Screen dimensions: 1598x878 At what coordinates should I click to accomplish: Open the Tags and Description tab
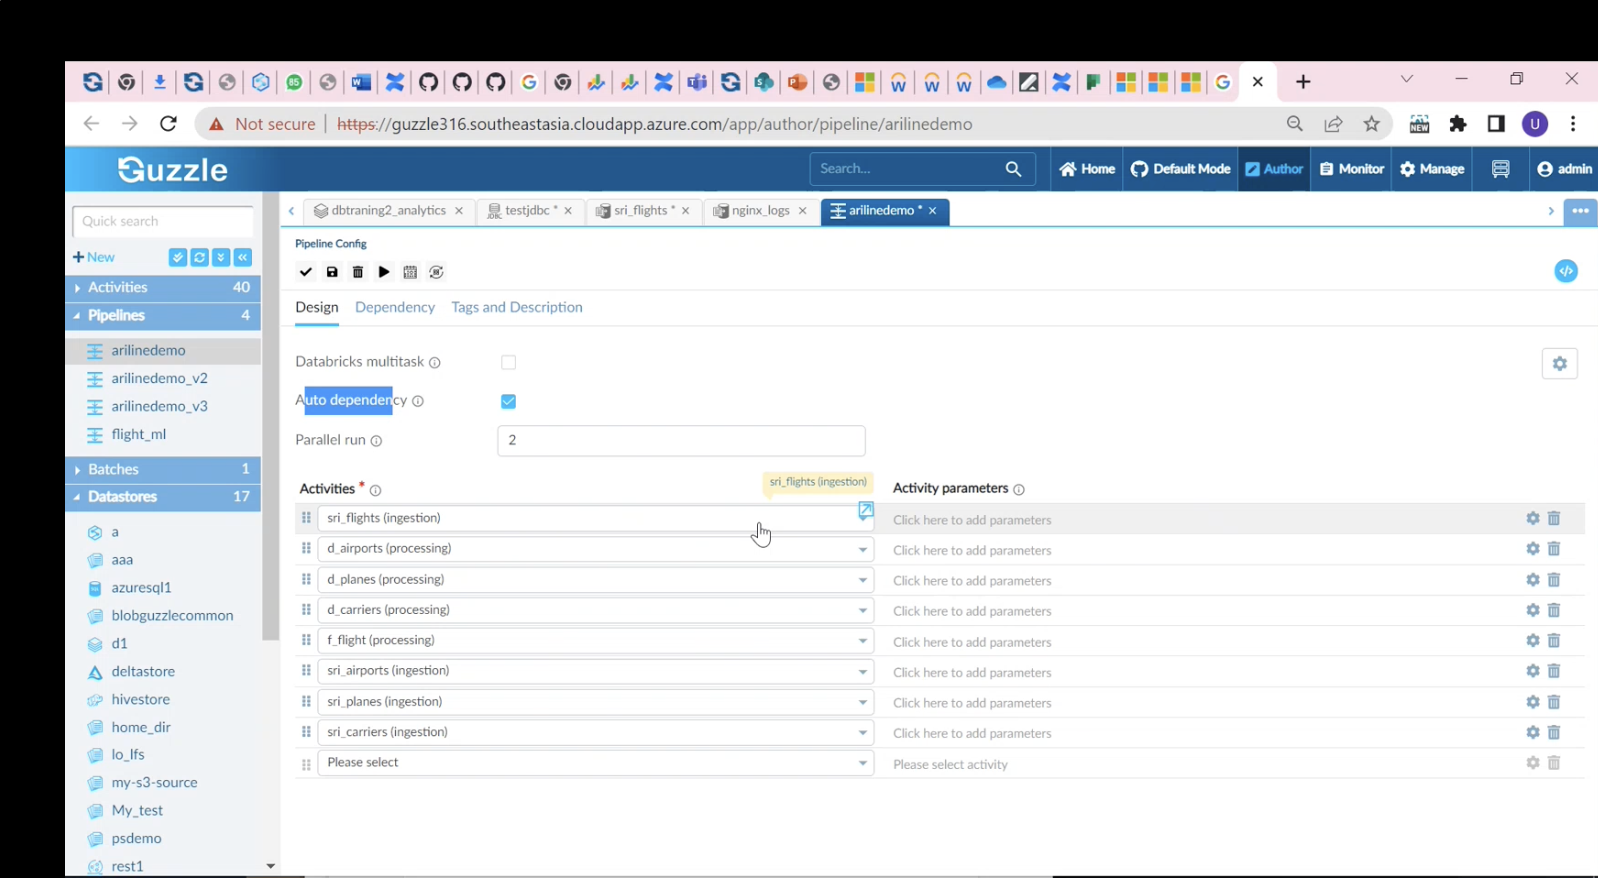click(x=516, y=307)
